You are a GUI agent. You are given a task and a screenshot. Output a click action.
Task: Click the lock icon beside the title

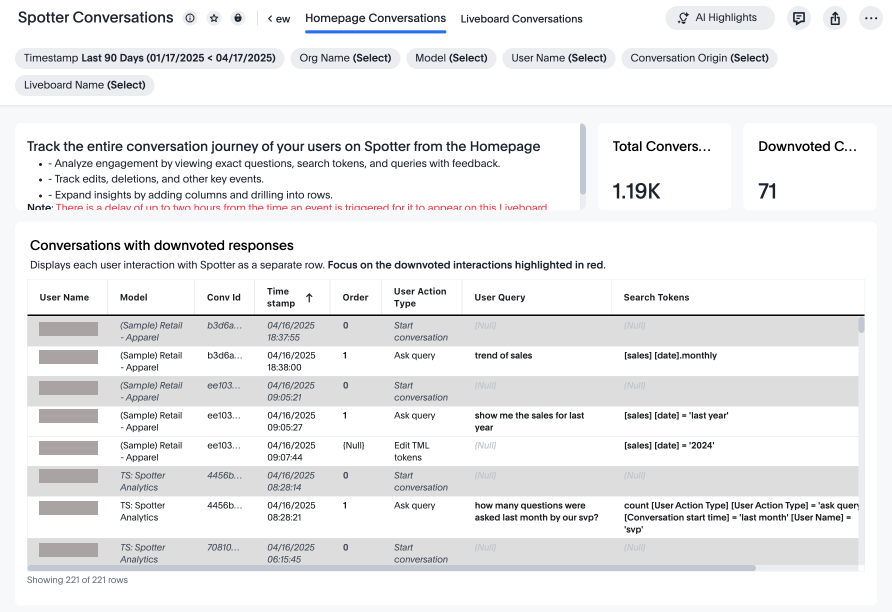[238, 18]
